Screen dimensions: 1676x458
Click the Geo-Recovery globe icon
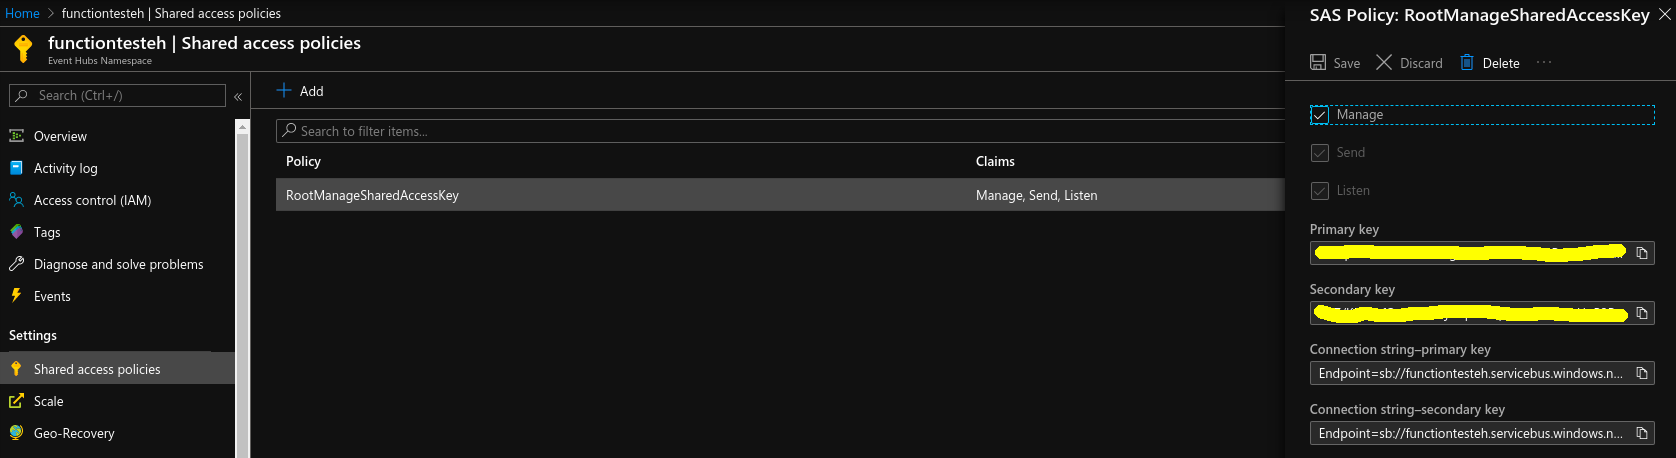point(16,433)
